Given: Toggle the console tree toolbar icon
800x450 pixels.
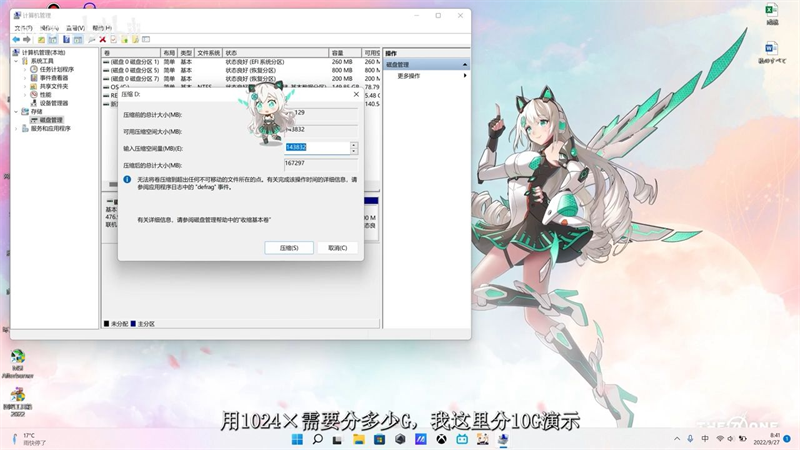Looking at the screenshot, I should pyautogui.click(x=53, y=39).
